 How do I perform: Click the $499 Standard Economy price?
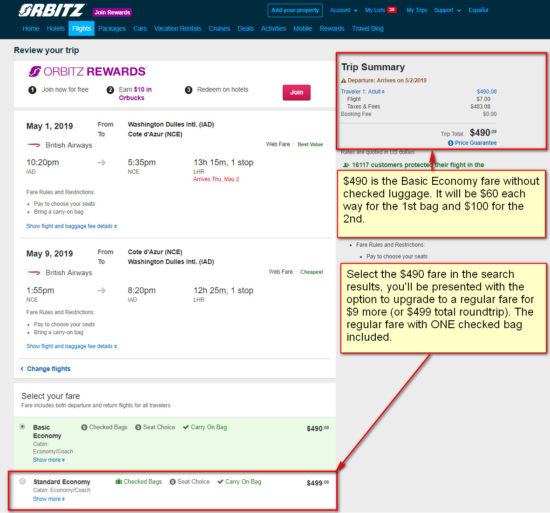click(318, 483)
